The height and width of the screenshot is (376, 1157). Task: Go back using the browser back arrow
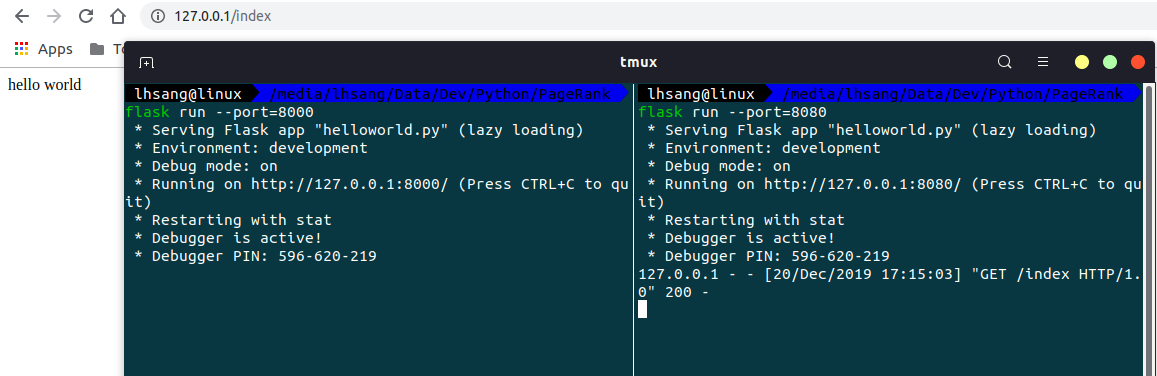pyautogui.click(x=22, y=15)
